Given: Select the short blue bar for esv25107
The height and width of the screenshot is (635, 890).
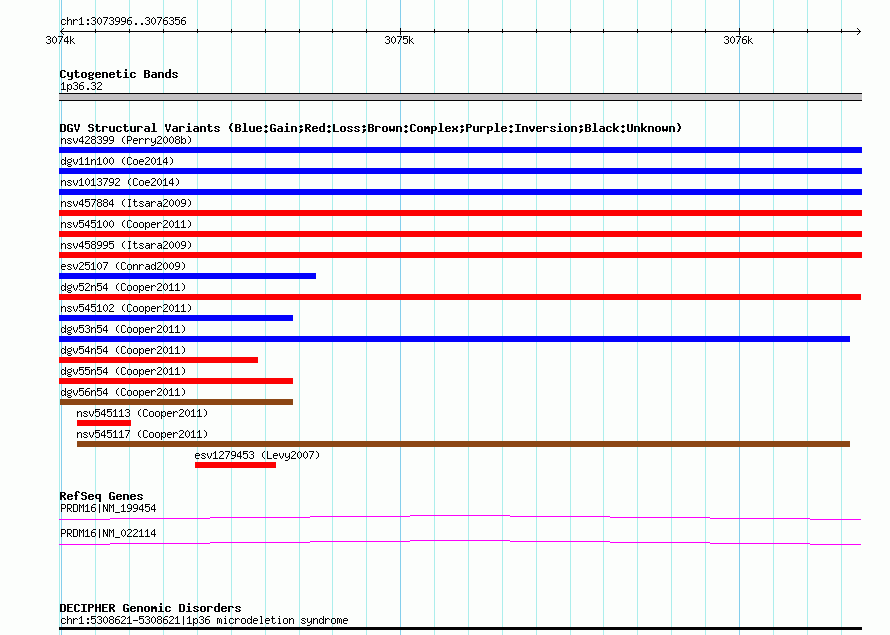Looking at the screenshot, I should 187,276.
